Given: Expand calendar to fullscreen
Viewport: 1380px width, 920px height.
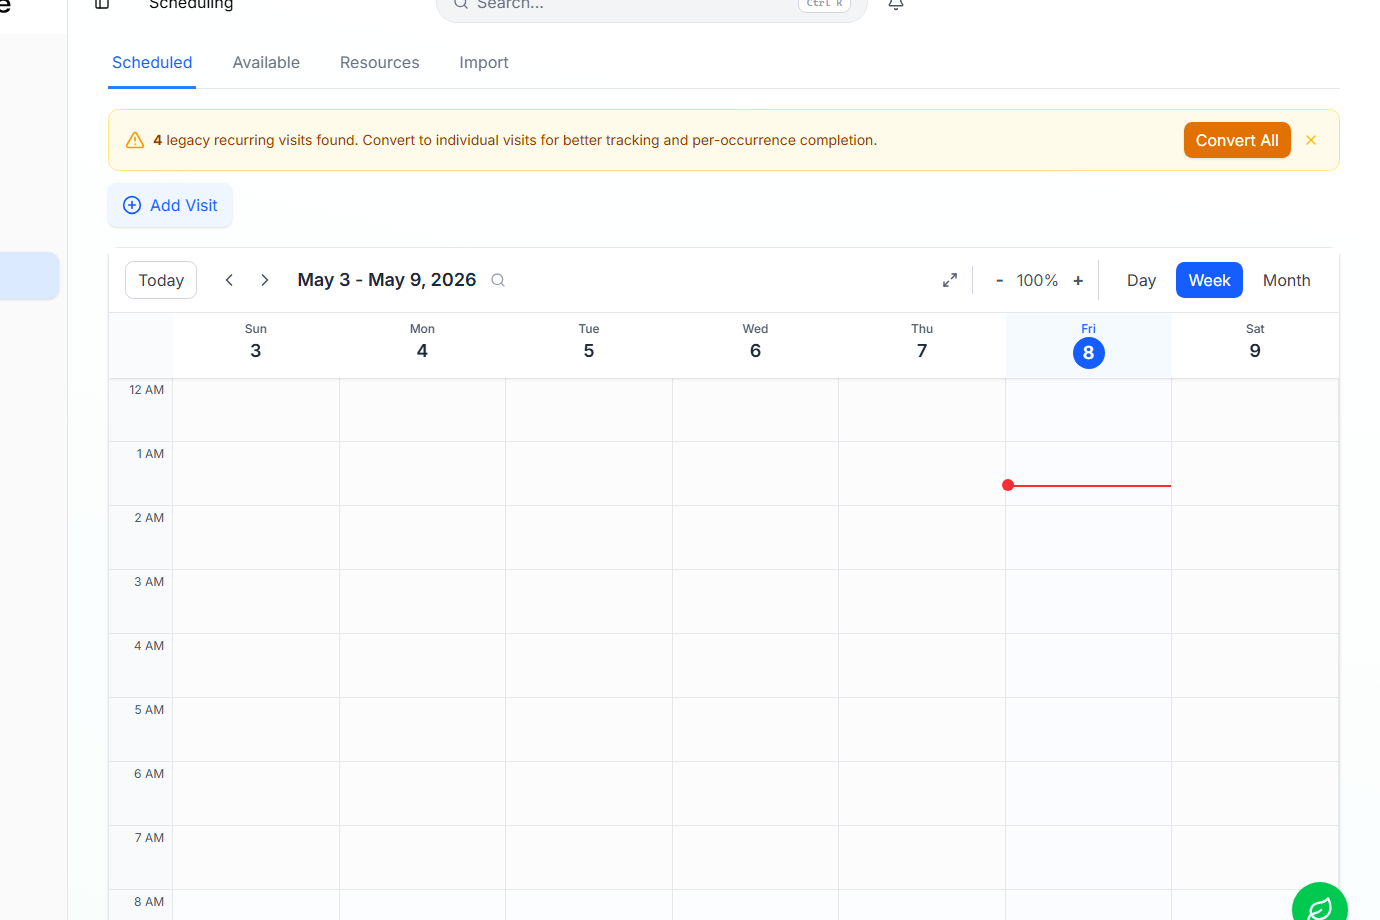Looking at the screenshot, I should pyautogui.click(x=950, y=280).
